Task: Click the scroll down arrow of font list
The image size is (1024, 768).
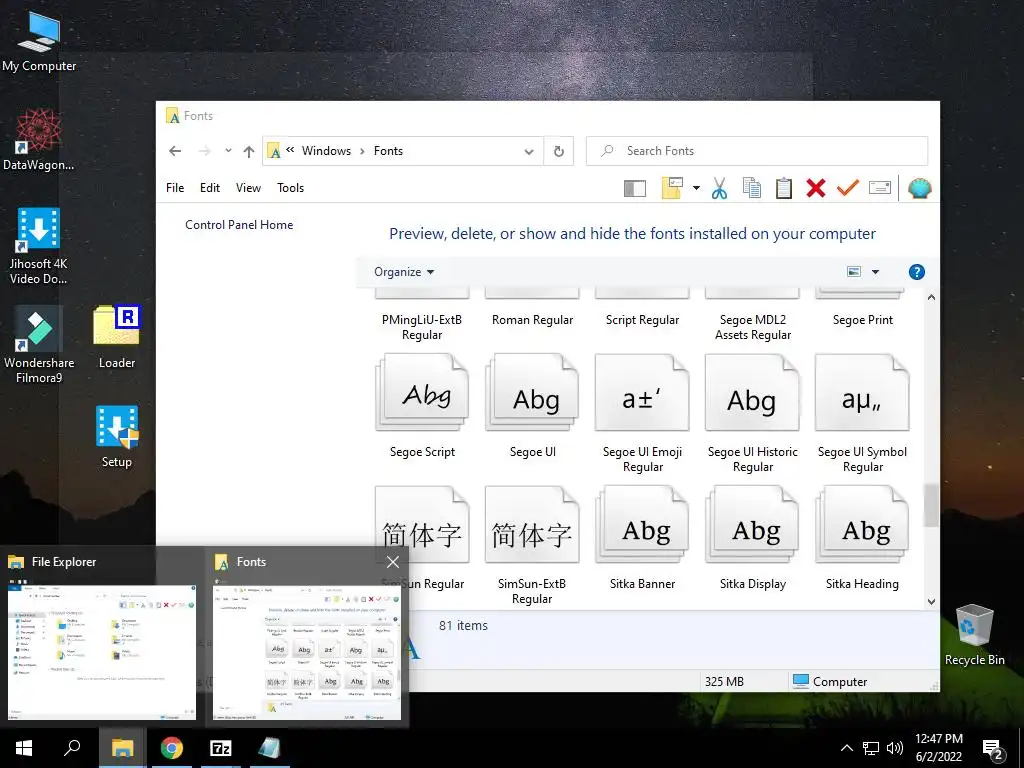Action: [x=931, y=601]
